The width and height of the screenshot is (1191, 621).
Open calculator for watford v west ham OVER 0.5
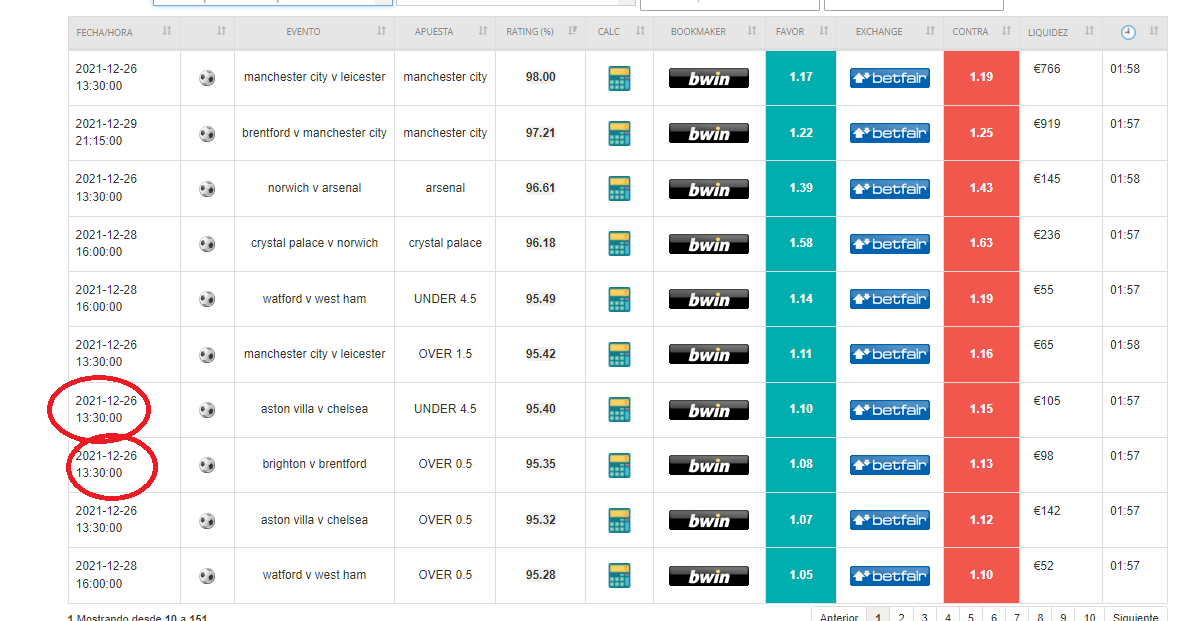click(619, 575)
